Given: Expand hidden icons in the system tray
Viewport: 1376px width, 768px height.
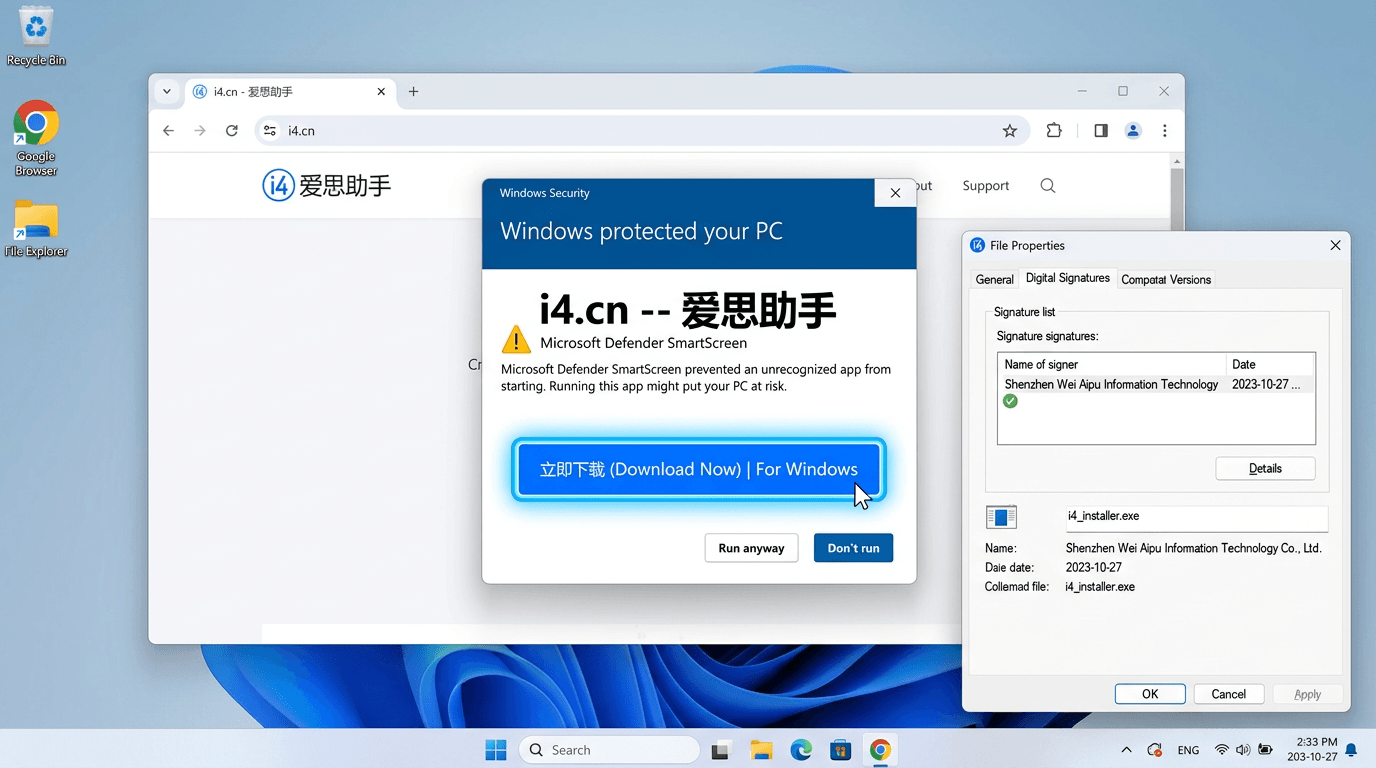Looking at the screenshot, I should coord(1126,749).
